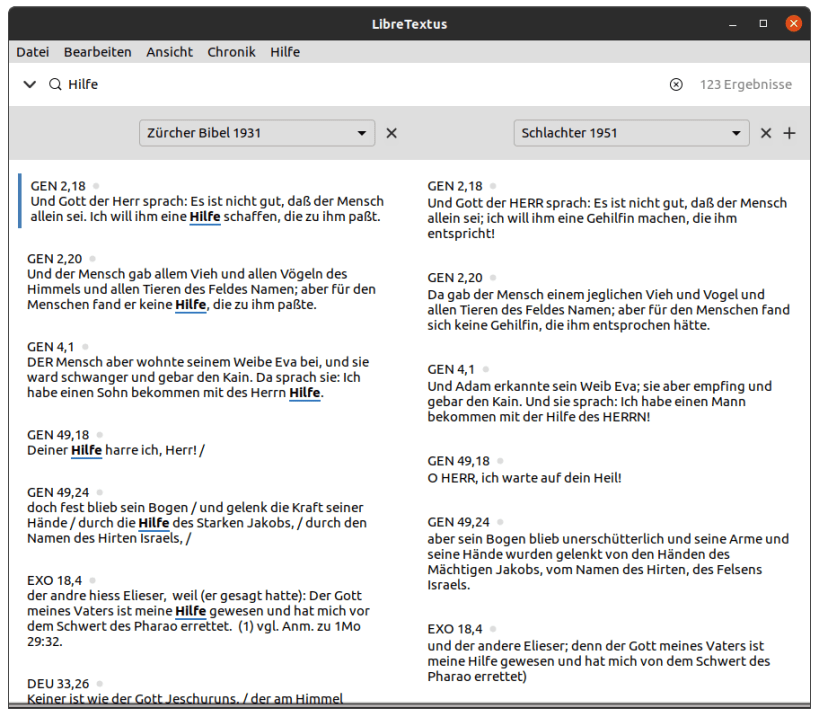Click highlighted Hilfe in Zürcher EXO 18,4
The width and height of the screenshot is (819, 717).
[x=191, y=612]
